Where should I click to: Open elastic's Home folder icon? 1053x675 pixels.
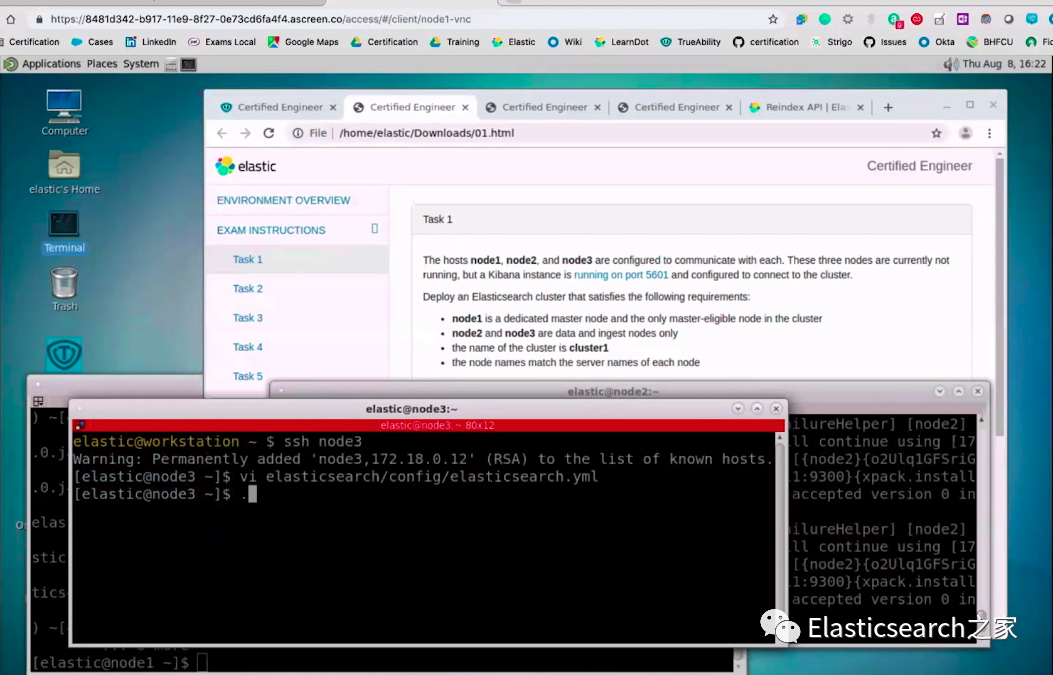[x=64, y=171]
